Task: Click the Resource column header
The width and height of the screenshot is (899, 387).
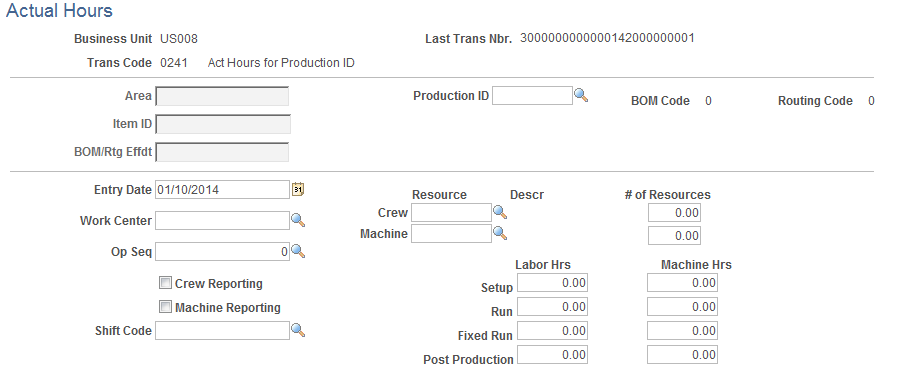Action: [x=439, y=195]
